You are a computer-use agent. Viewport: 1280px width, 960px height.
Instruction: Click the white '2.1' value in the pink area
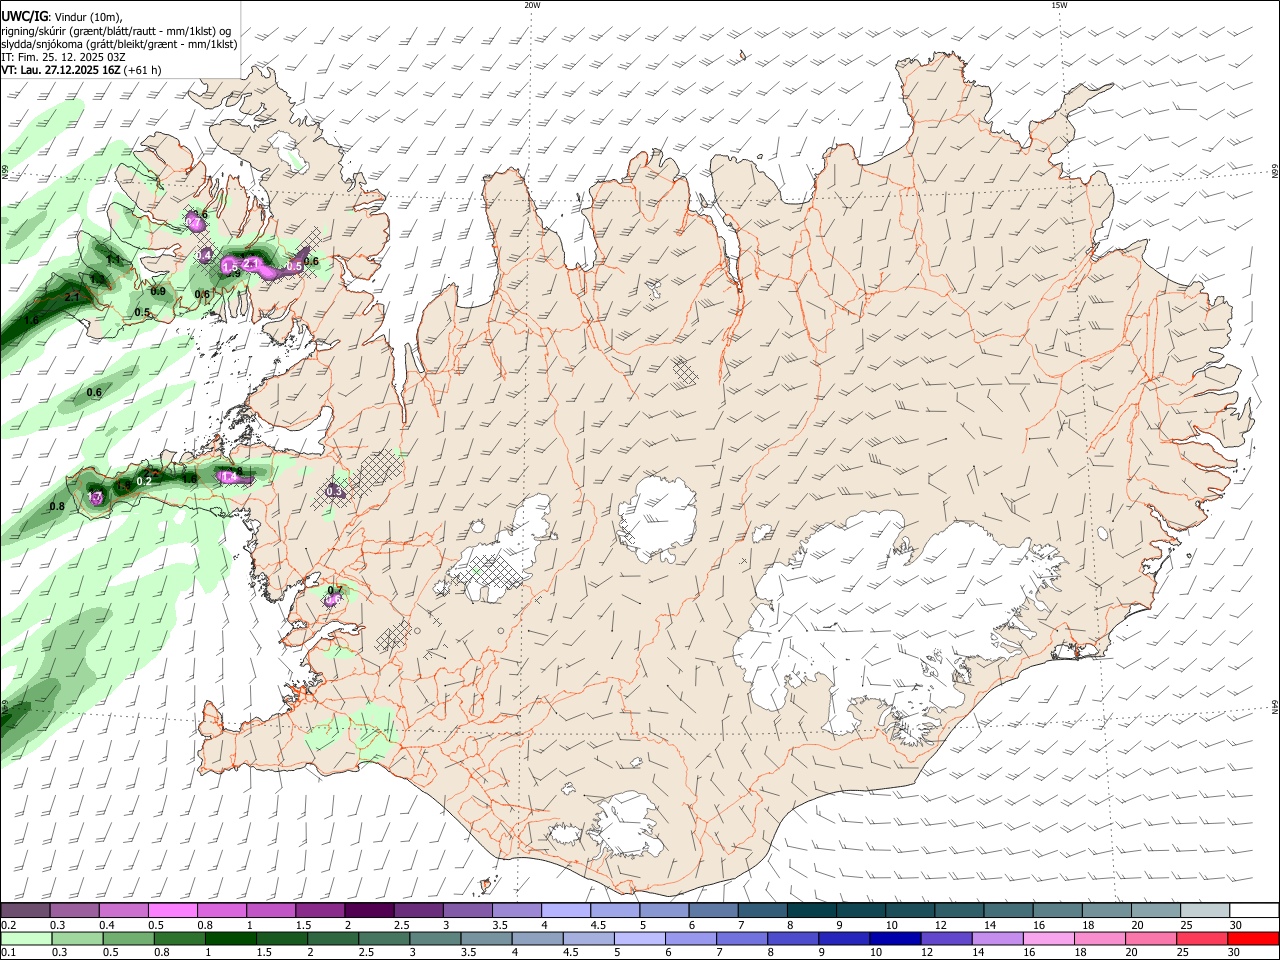click(251, 263)
